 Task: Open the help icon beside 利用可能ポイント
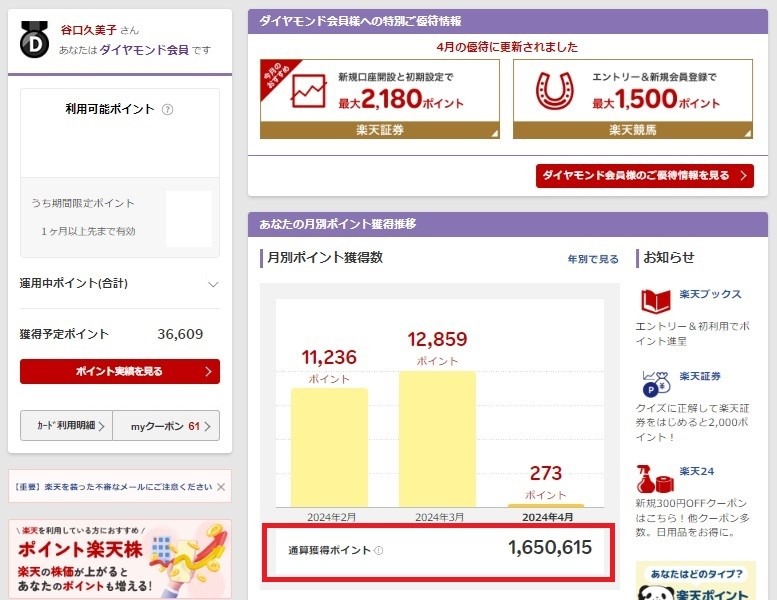coord(167,109)
